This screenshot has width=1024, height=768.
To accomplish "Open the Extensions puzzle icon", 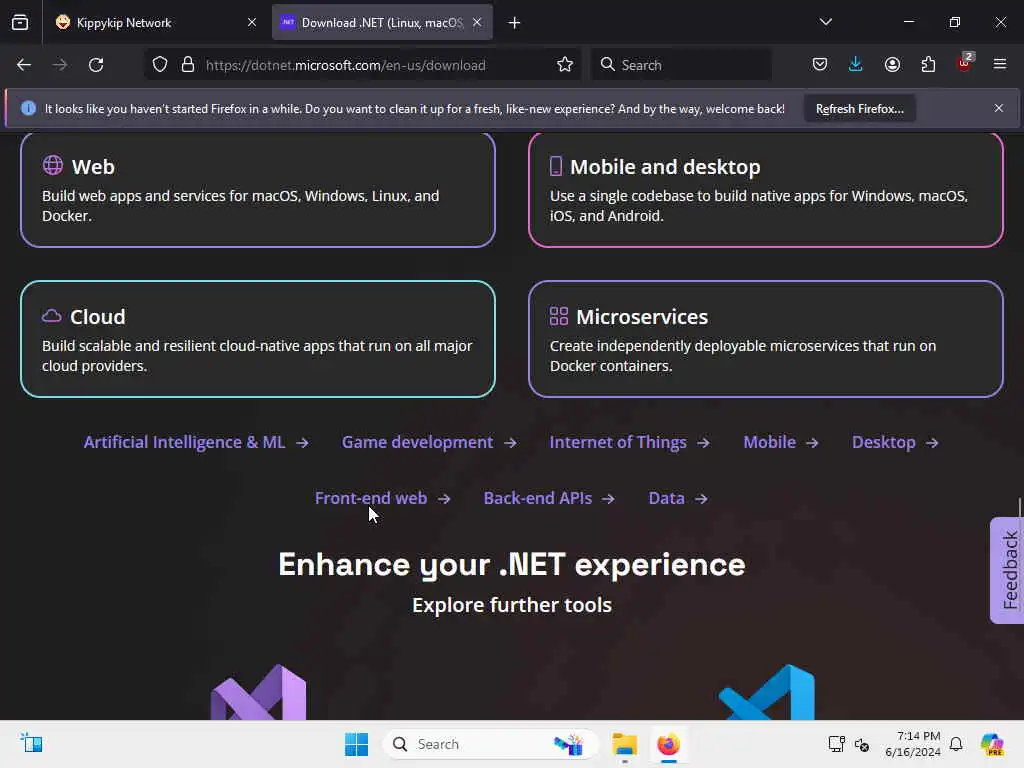I will tap(928, 65).
